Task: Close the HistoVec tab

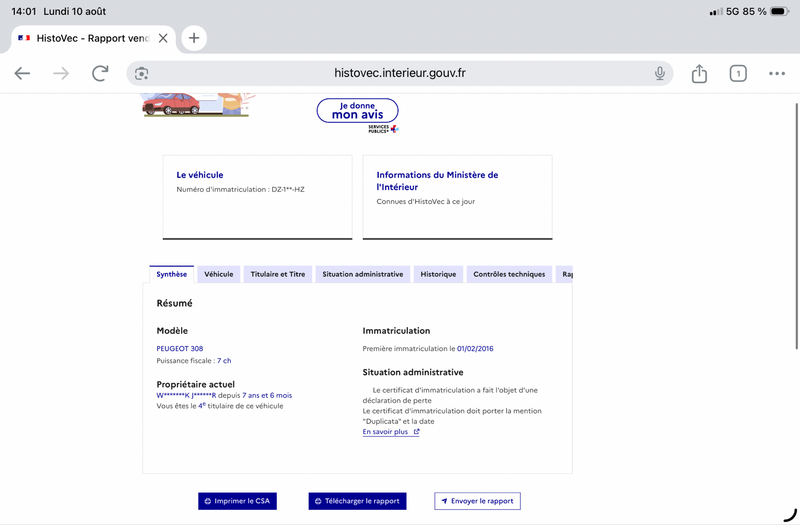Action: (x=163, y=38)
